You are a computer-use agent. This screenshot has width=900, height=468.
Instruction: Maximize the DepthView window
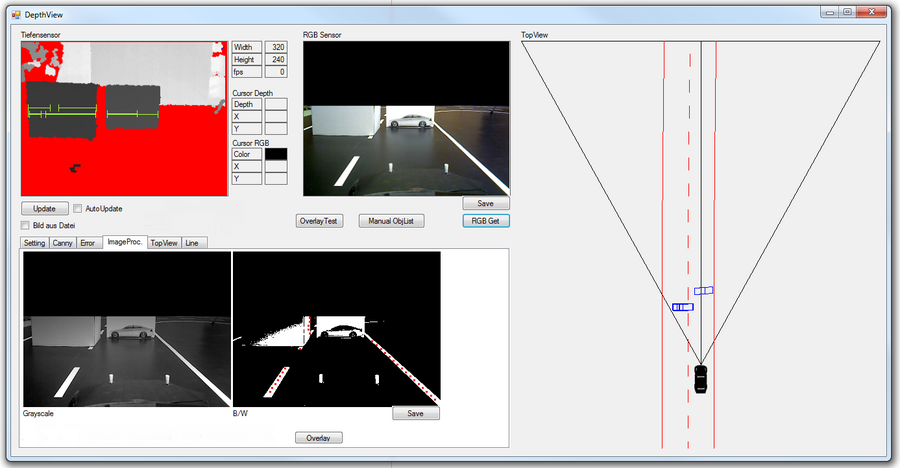point(847,11)
